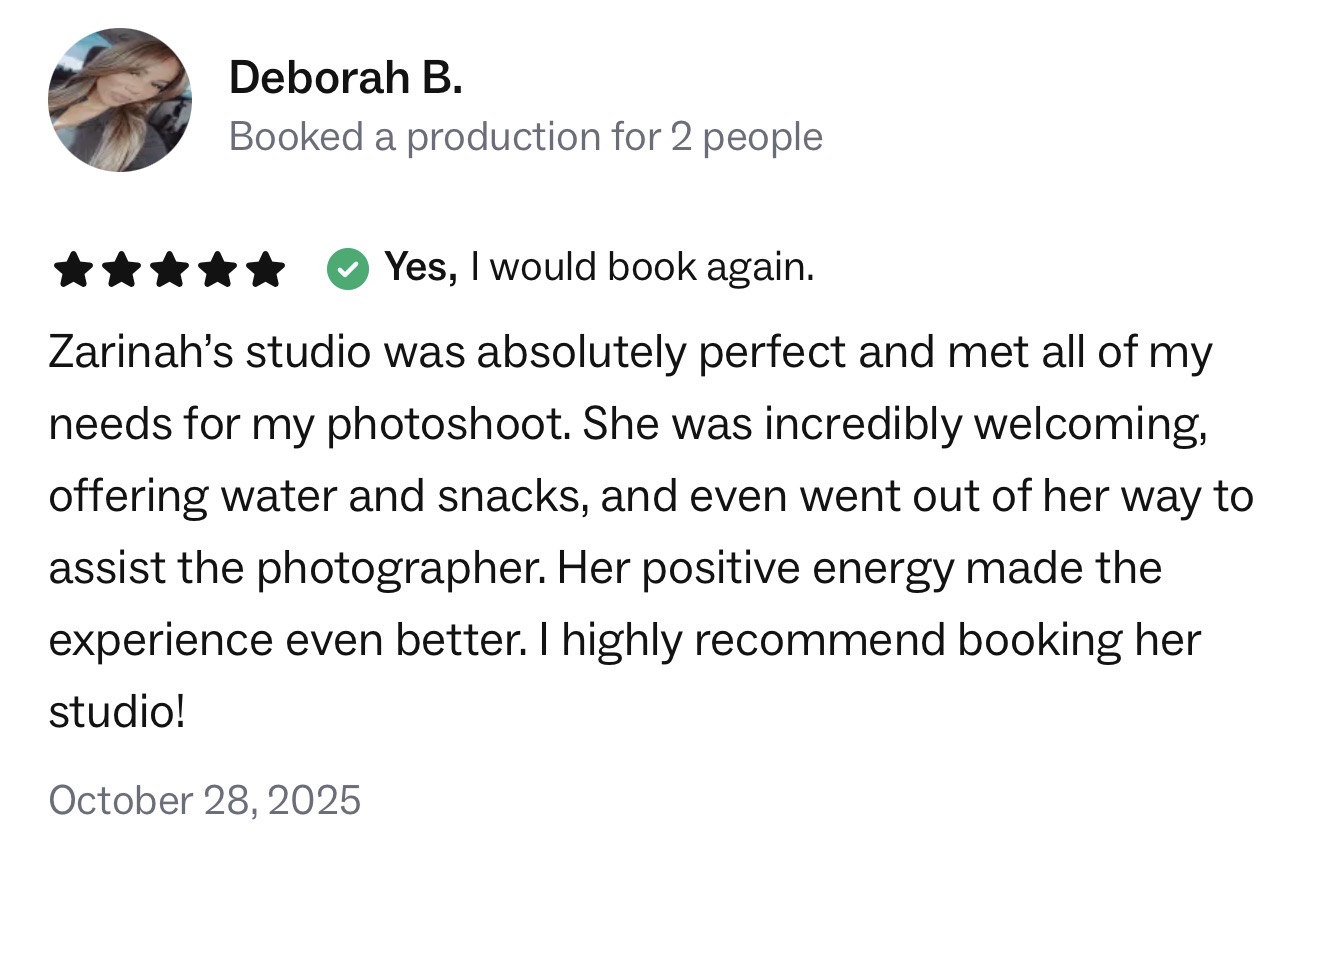Click the word "welcoming," in the review
Image resolution: width=1320 pixels, height=956 pixels.
(x=1090, y=424)
